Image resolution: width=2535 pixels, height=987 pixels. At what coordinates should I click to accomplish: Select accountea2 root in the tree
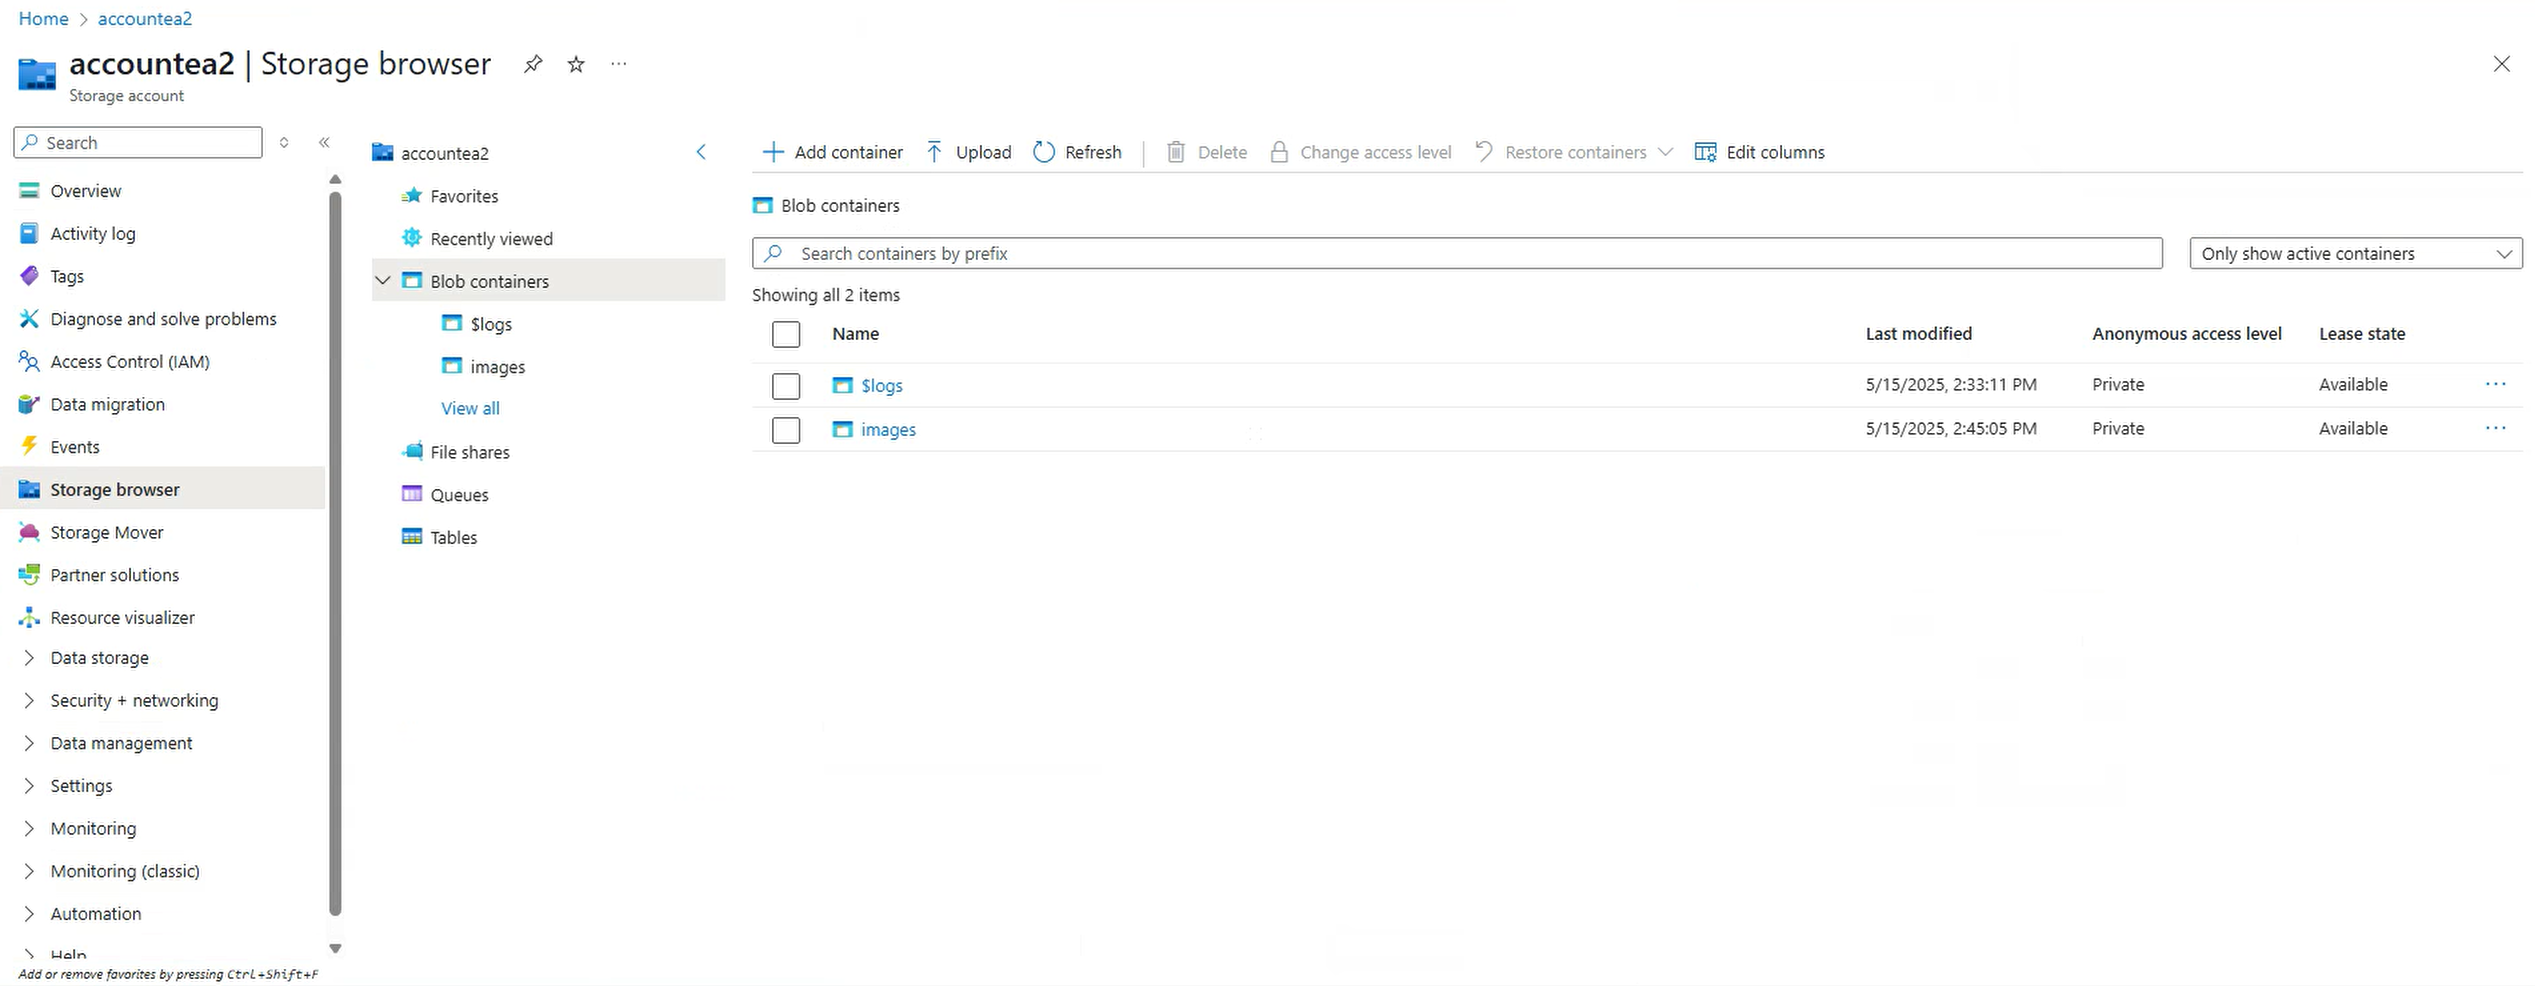[445, 153]
